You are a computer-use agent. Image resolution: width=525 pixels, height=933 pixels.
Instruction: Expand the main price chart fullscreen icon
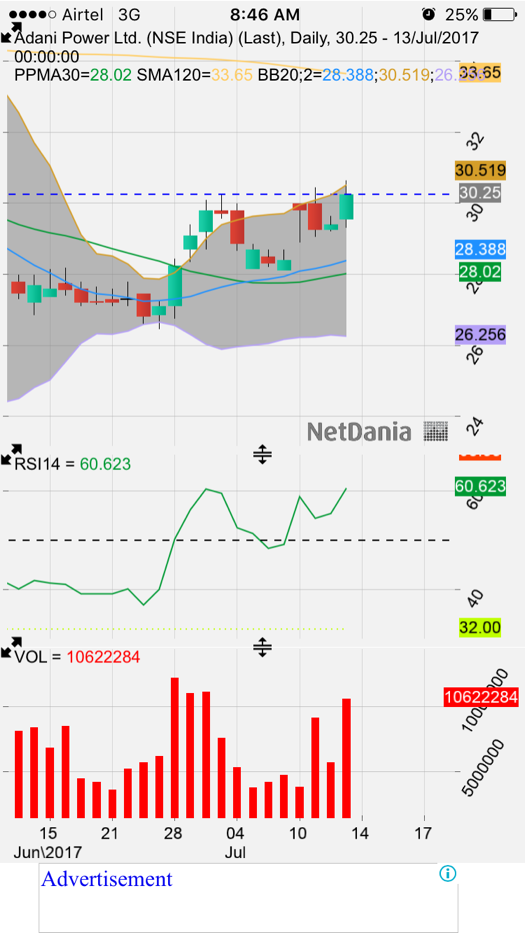point(11,32)
